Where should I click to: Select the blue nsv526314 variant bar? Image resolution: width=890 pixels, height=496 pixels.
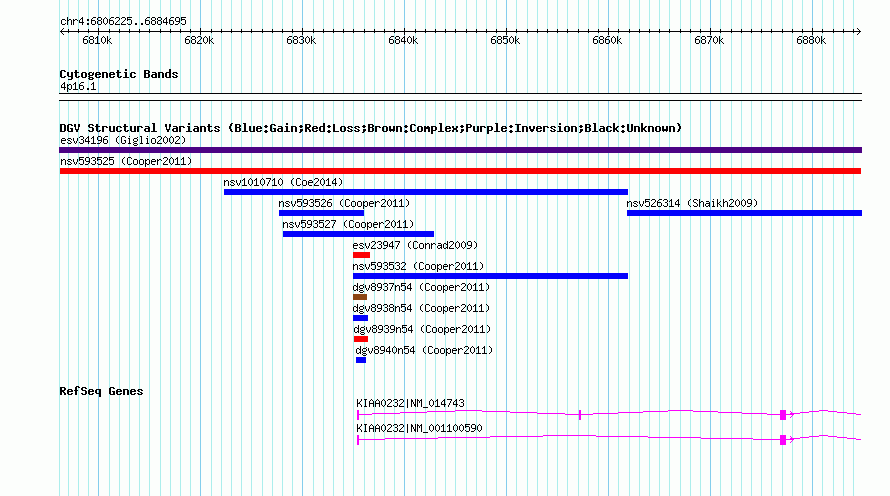coord(744,213)
